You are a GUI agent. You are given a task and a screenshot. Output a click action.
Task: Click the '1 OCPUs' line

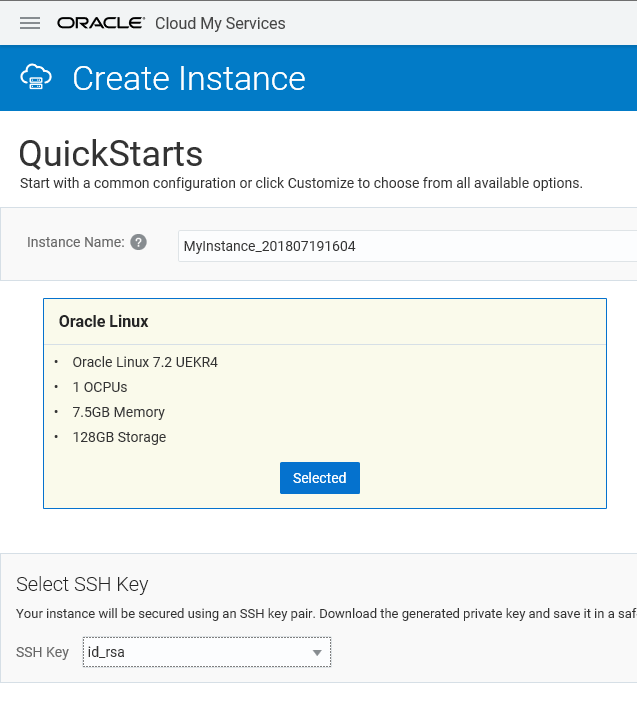(100, 387)
